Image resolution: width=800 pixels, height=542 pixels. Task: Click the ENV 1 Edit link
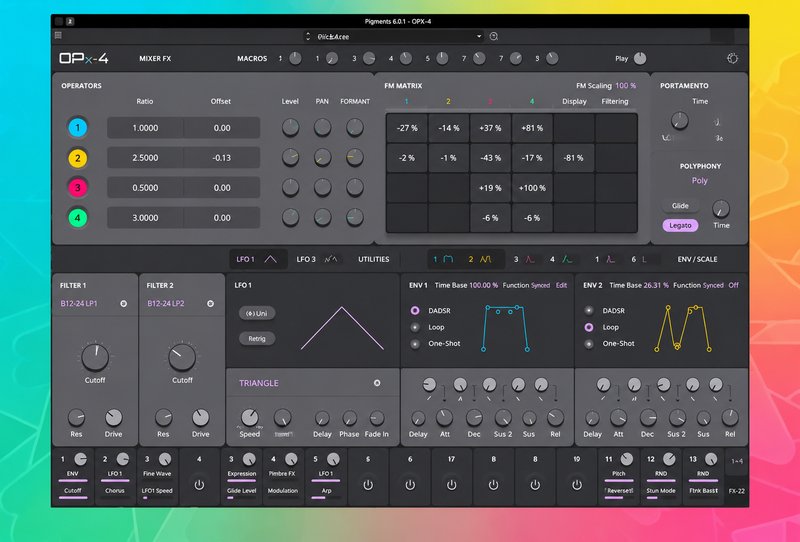561,285
